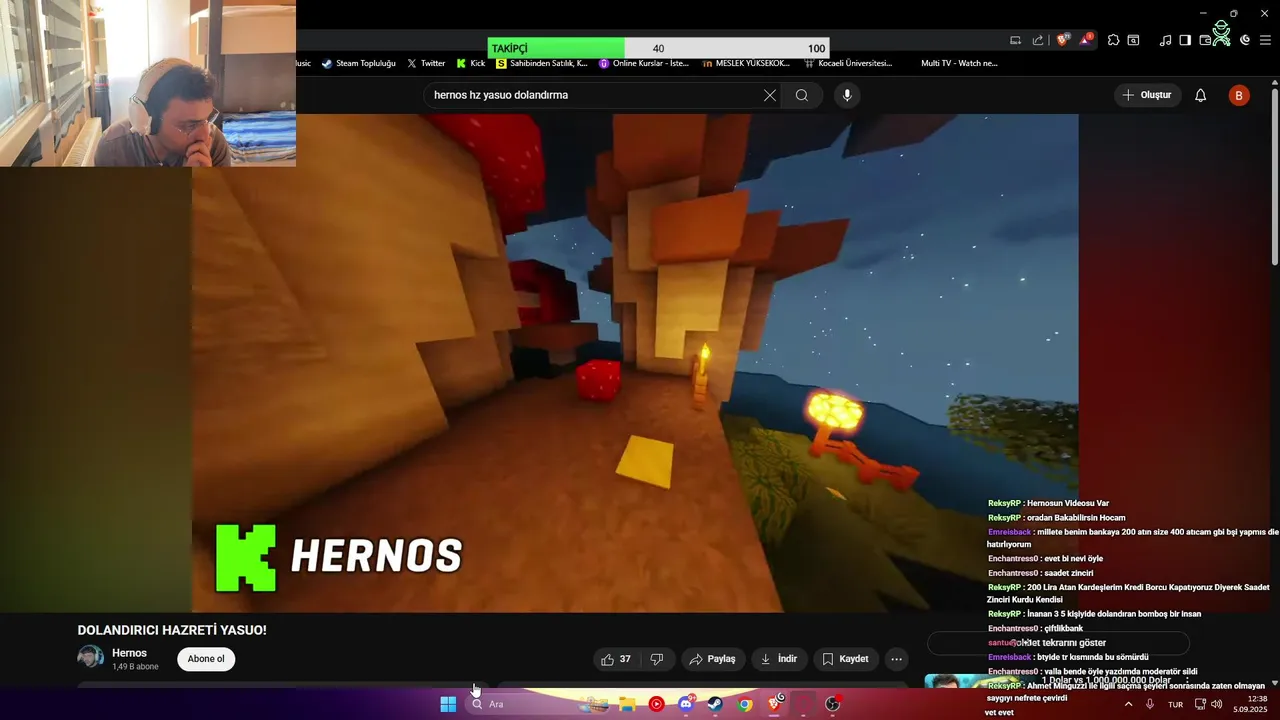1280x720 pixels.
Task: Click the Oluştur create button
Action: point(1146,95)
